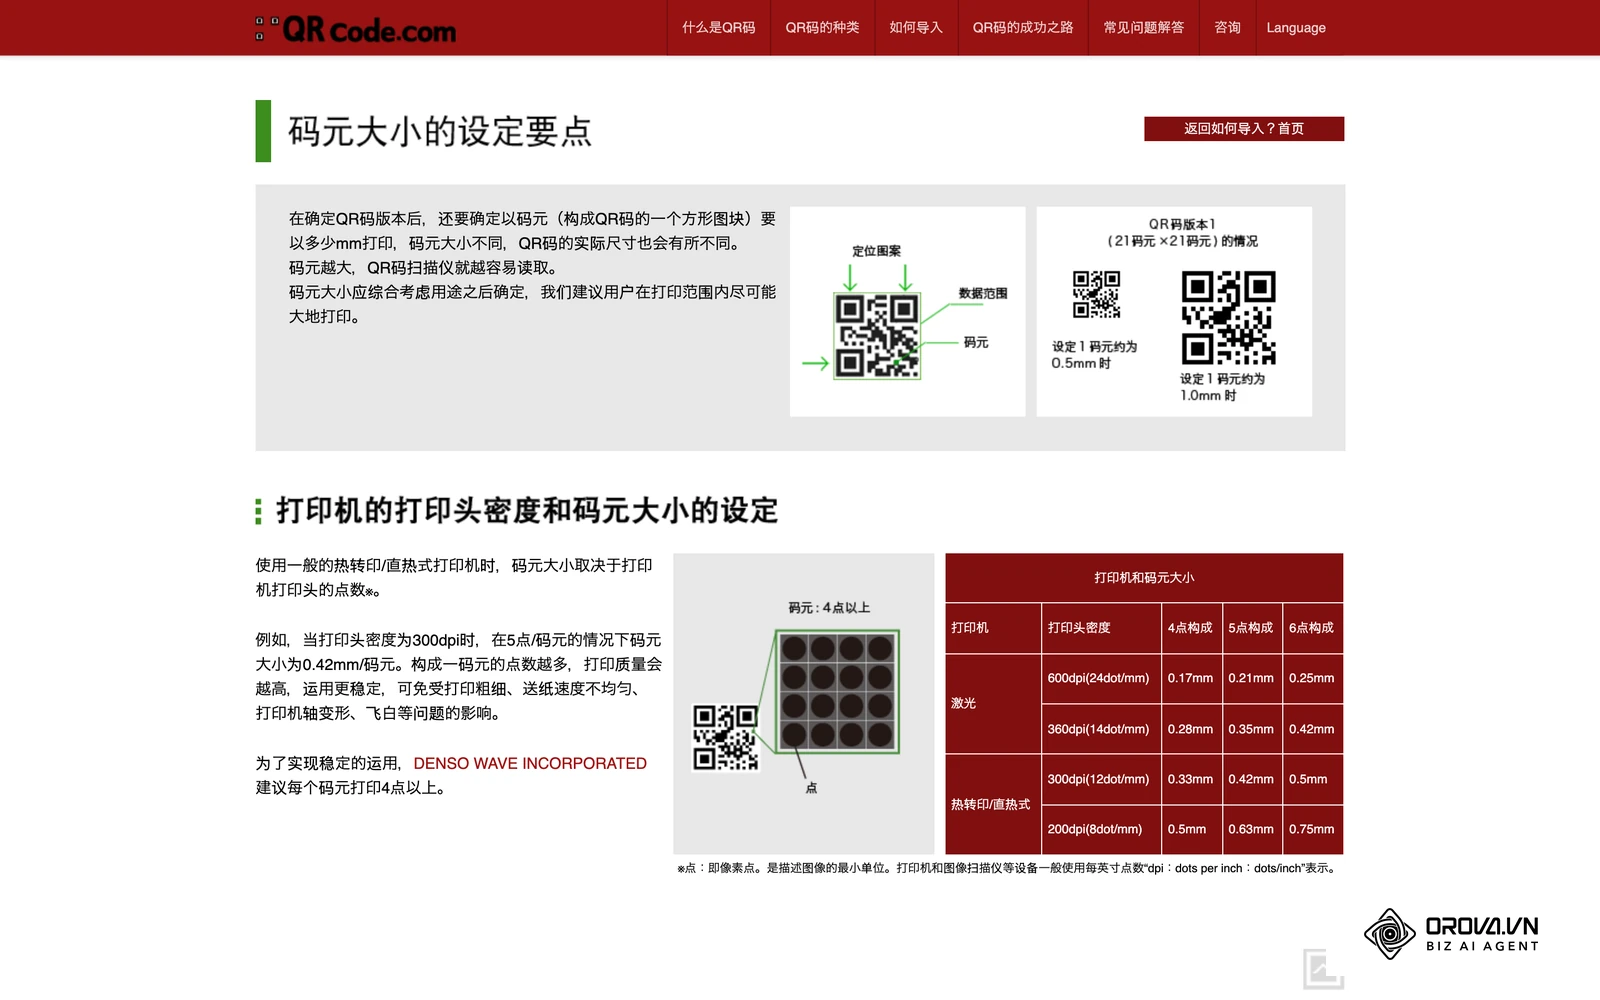Select the 600dpi(24dot/mm) cell

click(1101, 678)
